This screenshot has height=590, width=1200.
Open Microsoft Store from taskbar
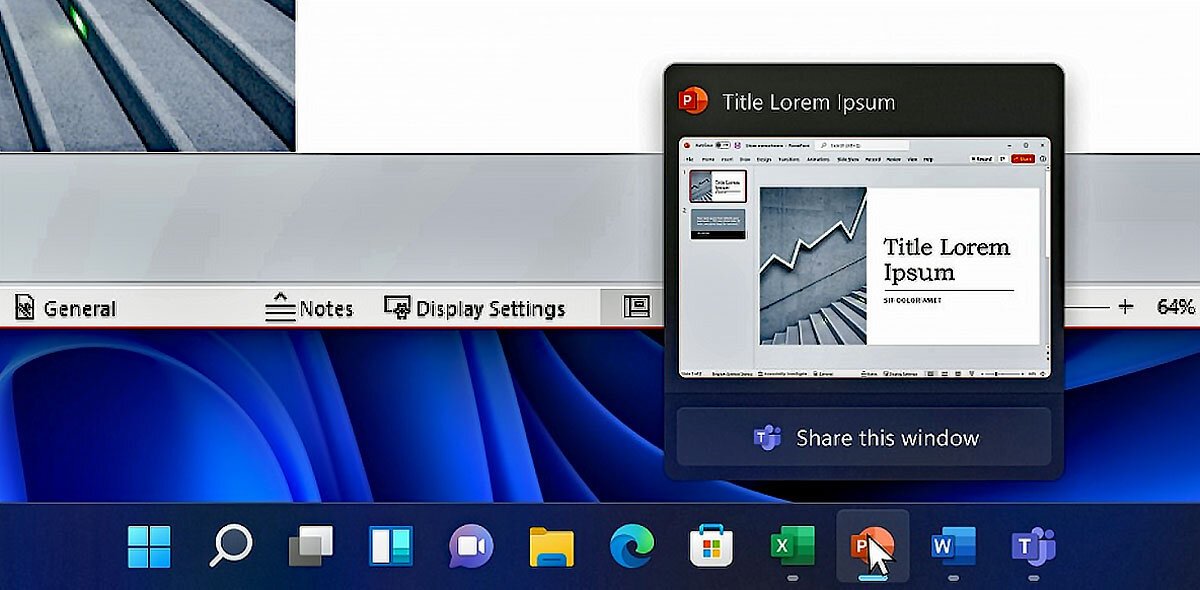point(712,547)
